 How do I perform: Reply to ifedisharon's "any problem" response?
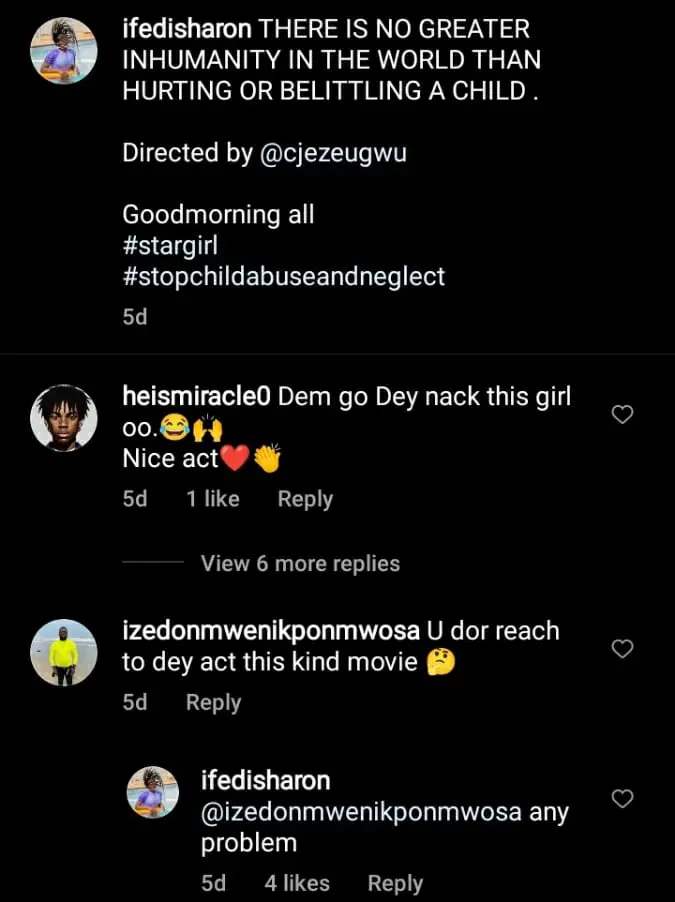tap(395, 883)
